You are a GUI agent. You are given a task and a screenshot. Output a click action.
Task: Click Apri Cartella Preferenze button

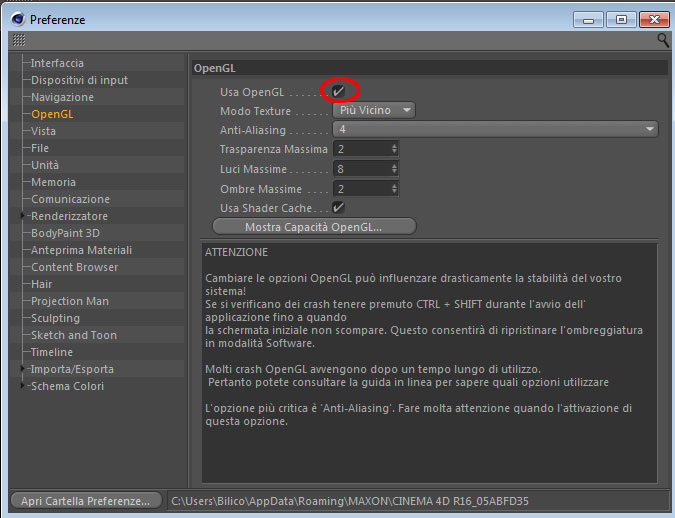point(86,501)
